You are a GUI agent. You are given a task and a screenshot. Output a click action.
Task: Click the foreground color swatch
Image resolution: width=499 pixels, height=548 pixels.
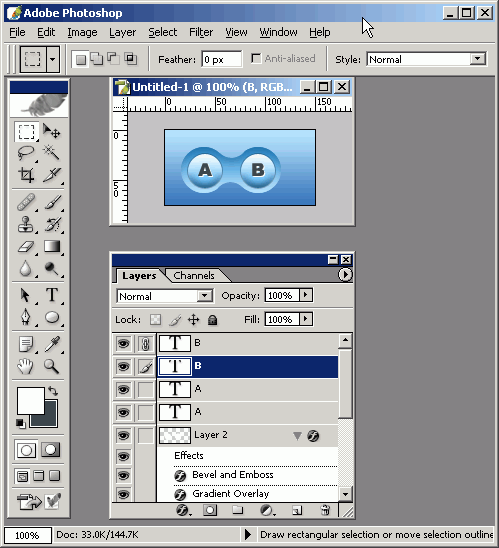coord(31,401)
